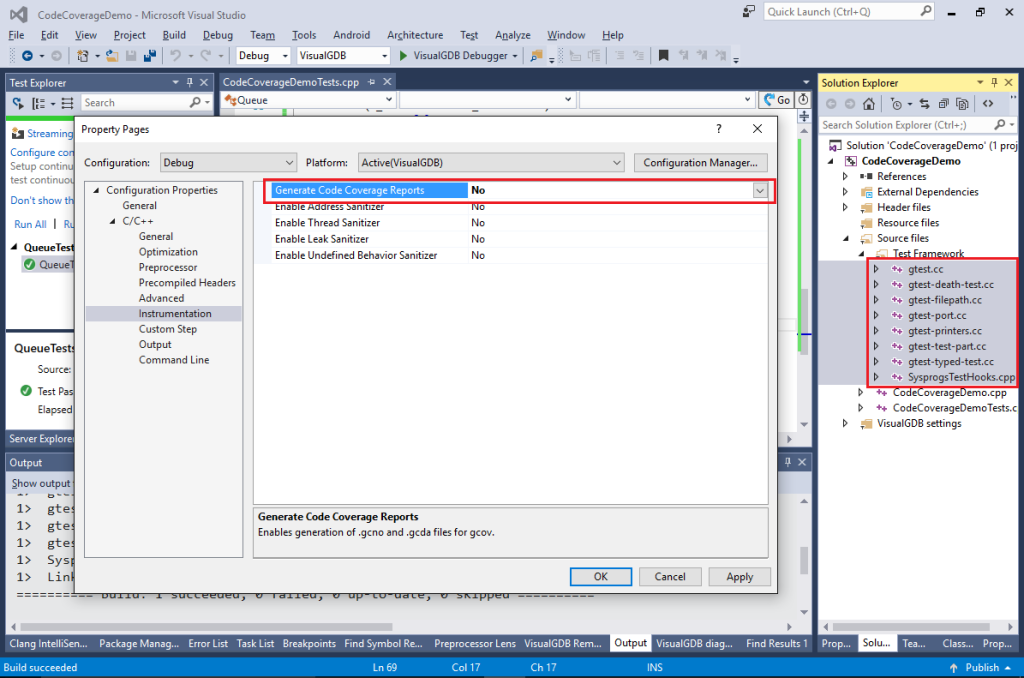This screenshot has width=1024, height=678.
Task: Click the Quick Launch search field
Action: coord(842,12)
